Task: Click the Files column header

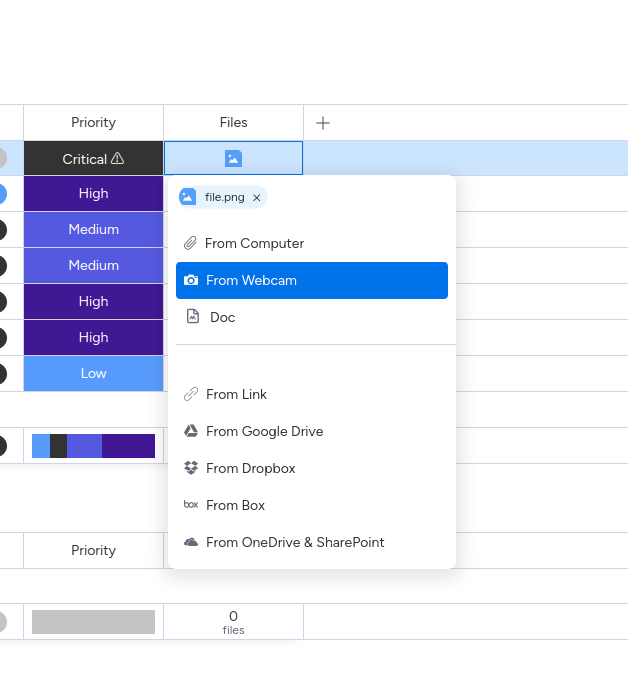Action: coord(234,122)
